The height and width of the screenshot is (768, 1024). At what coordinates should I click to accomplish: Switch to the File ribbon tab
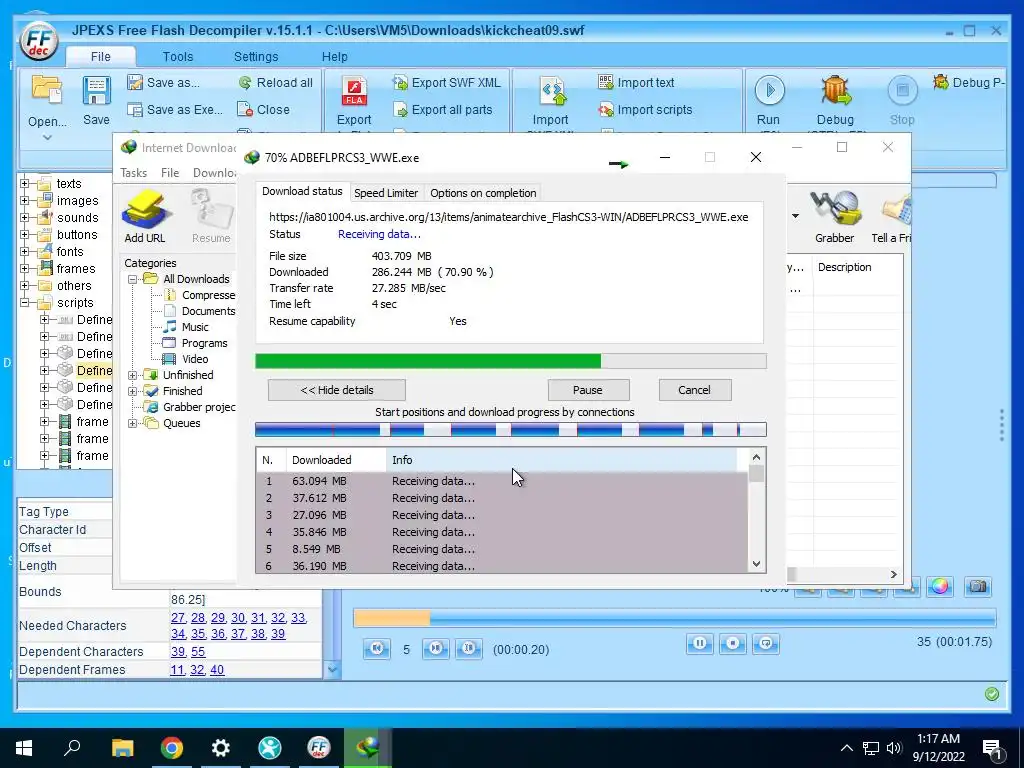101,56
